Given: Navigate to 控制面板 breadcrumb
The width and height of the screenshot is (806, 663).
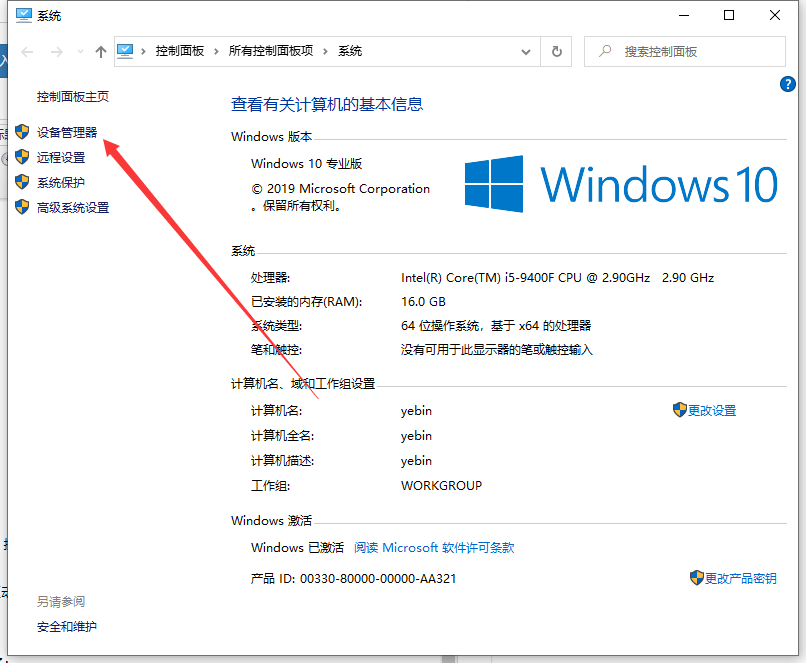Looking at the screenshot, I should (181, 51).
